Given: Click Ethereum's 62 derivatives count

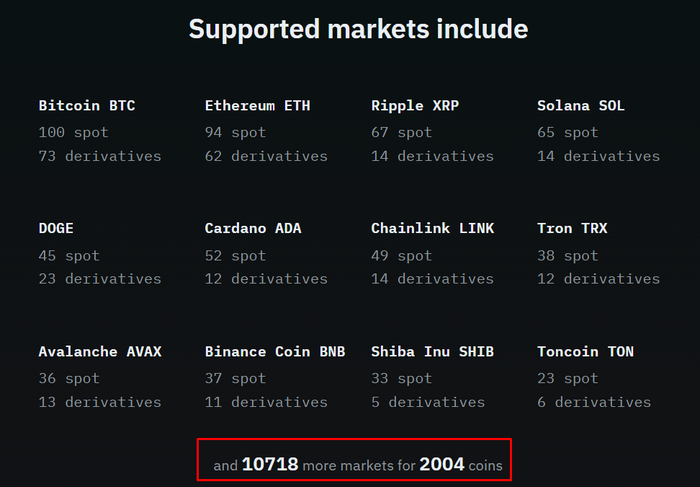Looking at the screenshot, I should [266, 156].
